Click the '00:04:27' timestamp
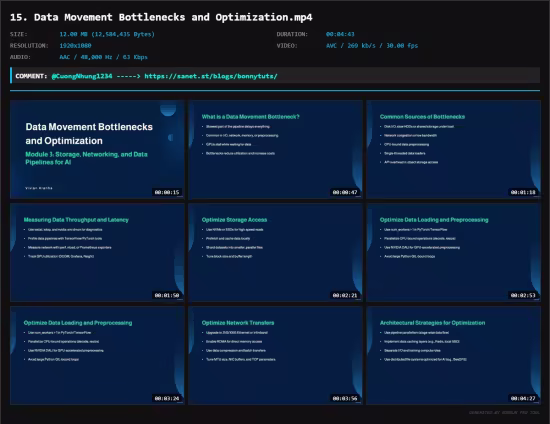This screenshot has height=424, width=550. pyautogui.click(x=523, y=398)
